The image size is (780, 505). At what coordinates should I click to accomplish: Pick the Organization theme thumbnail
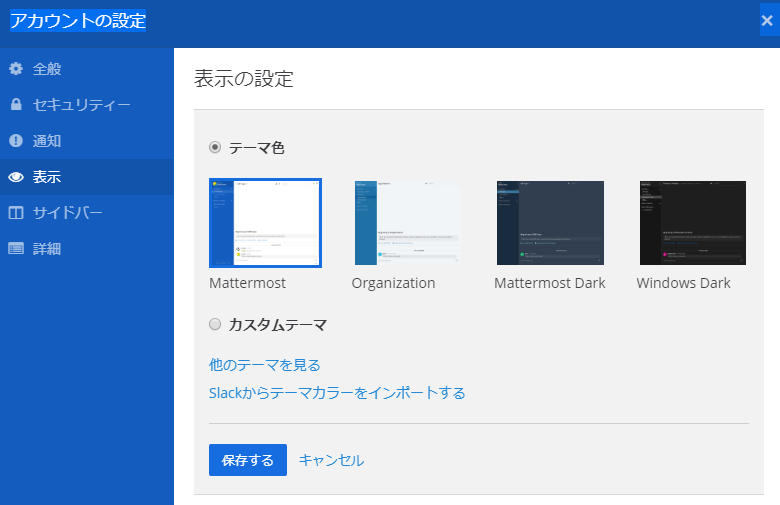click(407, 222)
